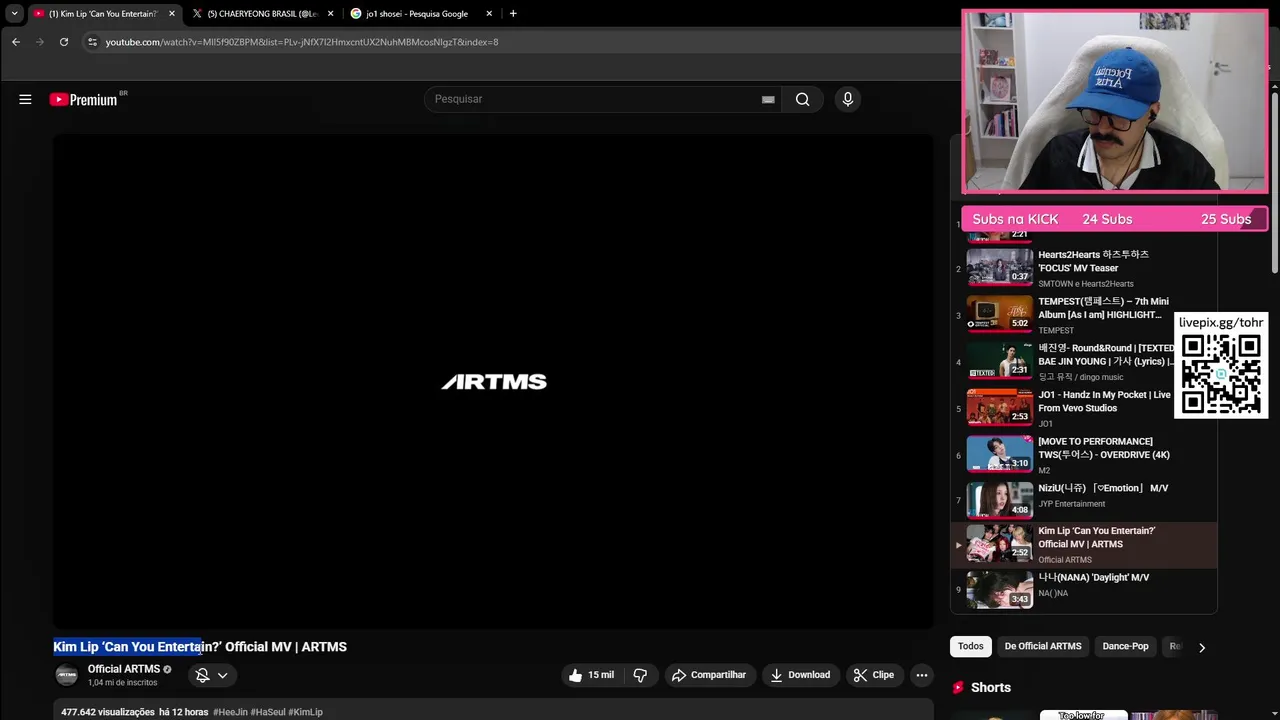Create a clip with Clipe button
Screen dimensions: 1280x720
(873, 675)
